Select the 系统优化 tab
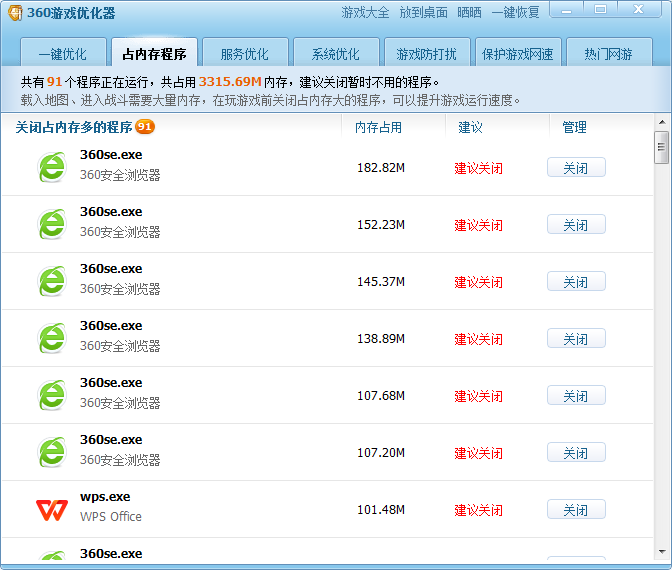The height and width of the screenshot is (570, 672). [x=335, y=54]
